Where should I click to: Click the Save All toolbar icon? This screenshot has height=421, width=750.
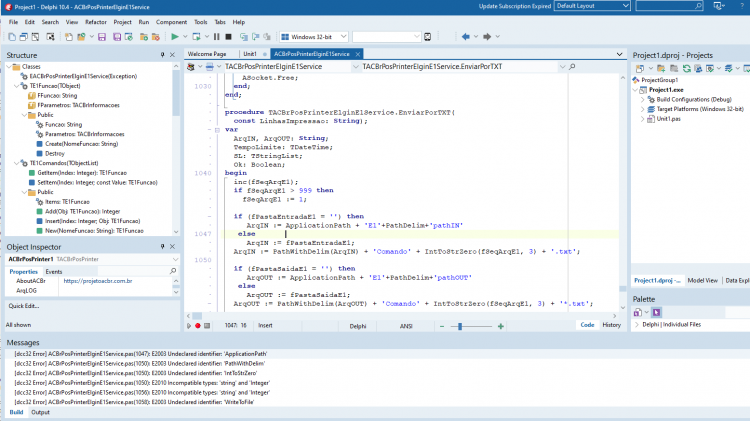tap(117, 37)
